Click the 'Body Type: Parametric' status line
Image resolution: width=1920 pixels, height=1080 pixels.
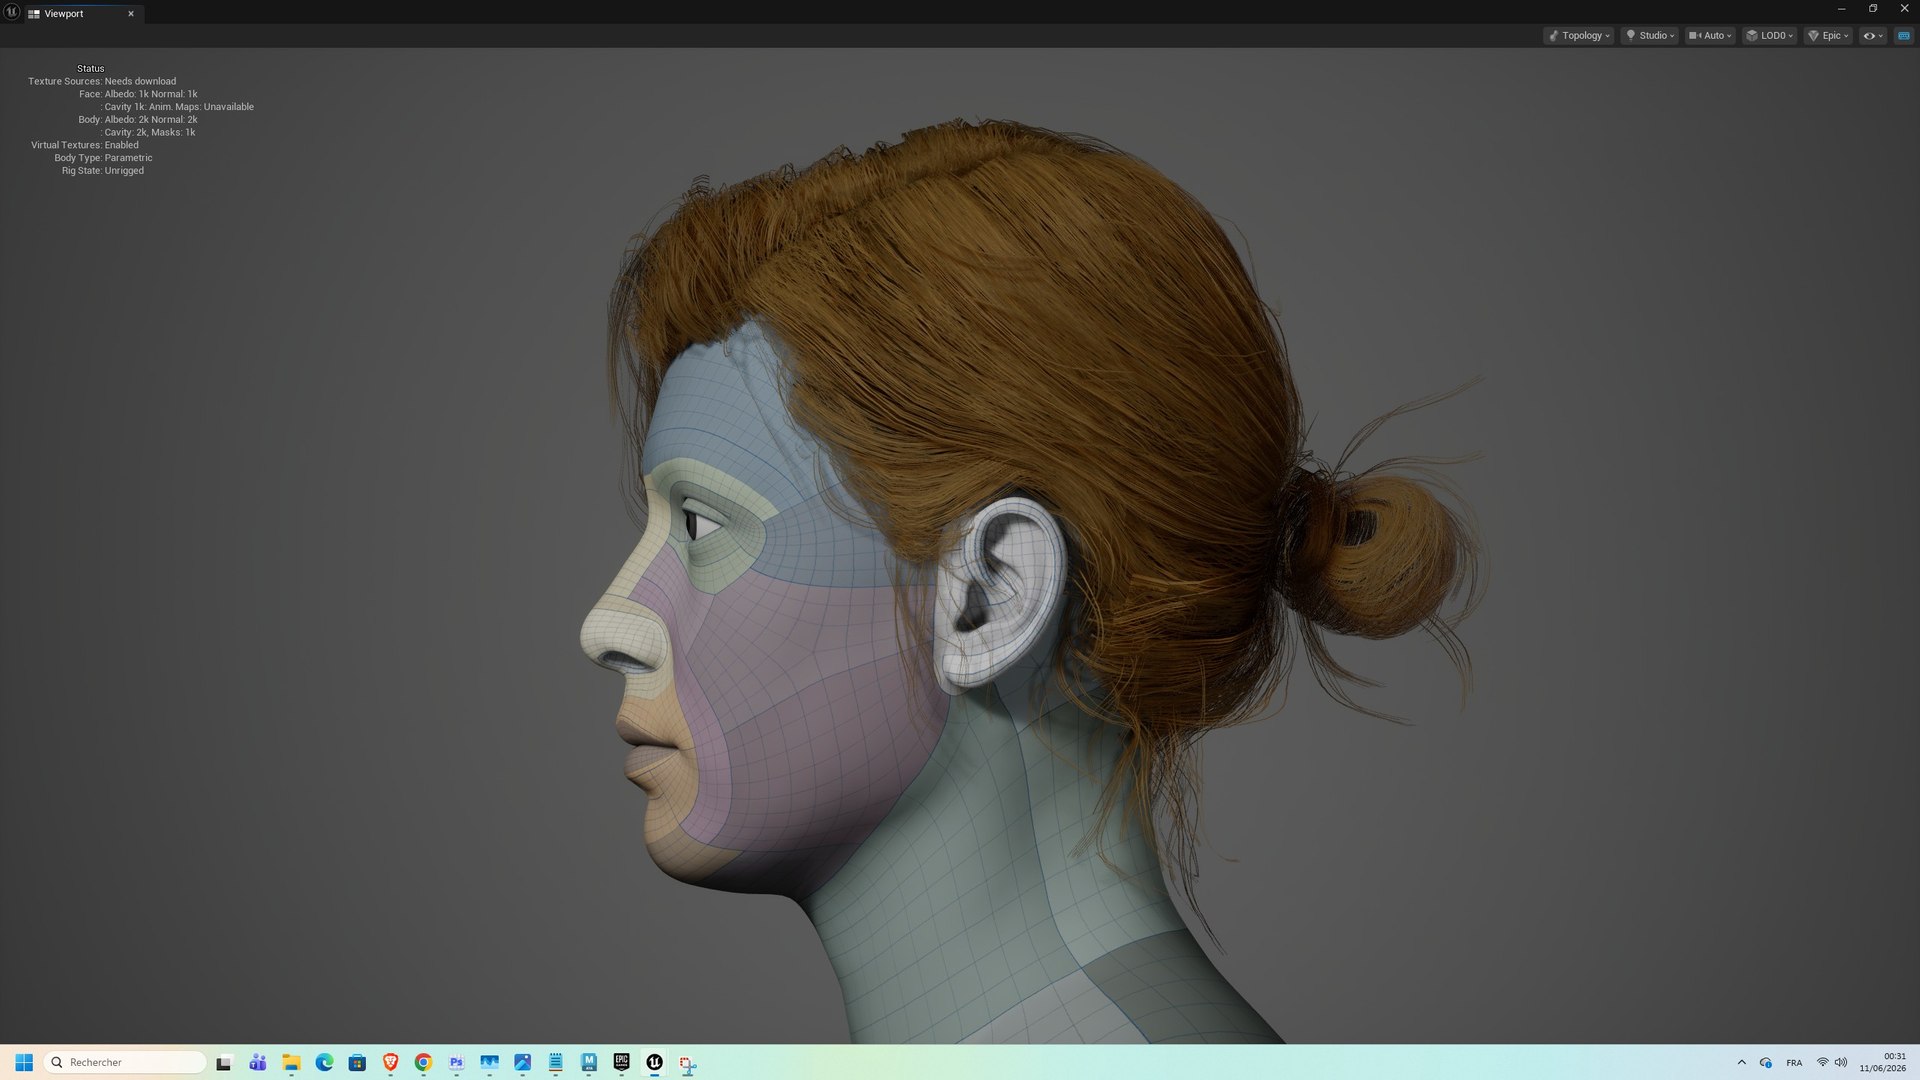pyautogui.click(x=103, y=158)
